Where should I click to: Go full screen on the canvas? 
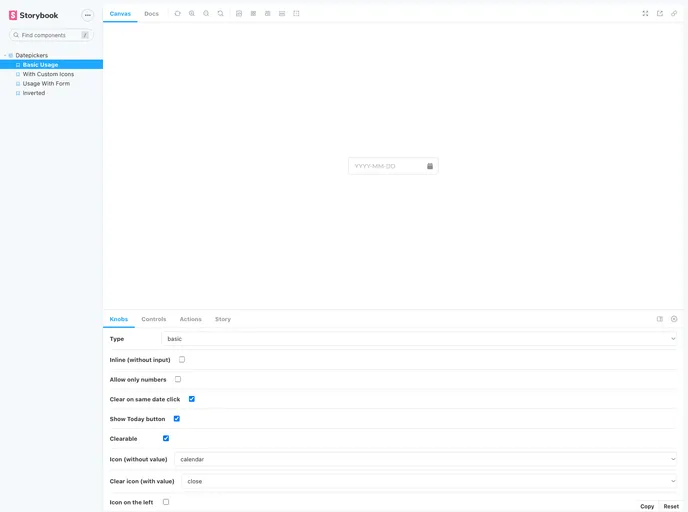pyautogui.click(x=645, y=14)
